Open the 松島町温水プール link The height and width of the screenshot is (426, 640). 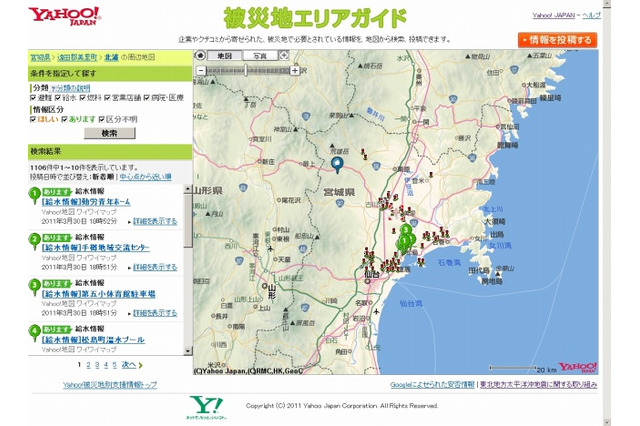[93, 339]
